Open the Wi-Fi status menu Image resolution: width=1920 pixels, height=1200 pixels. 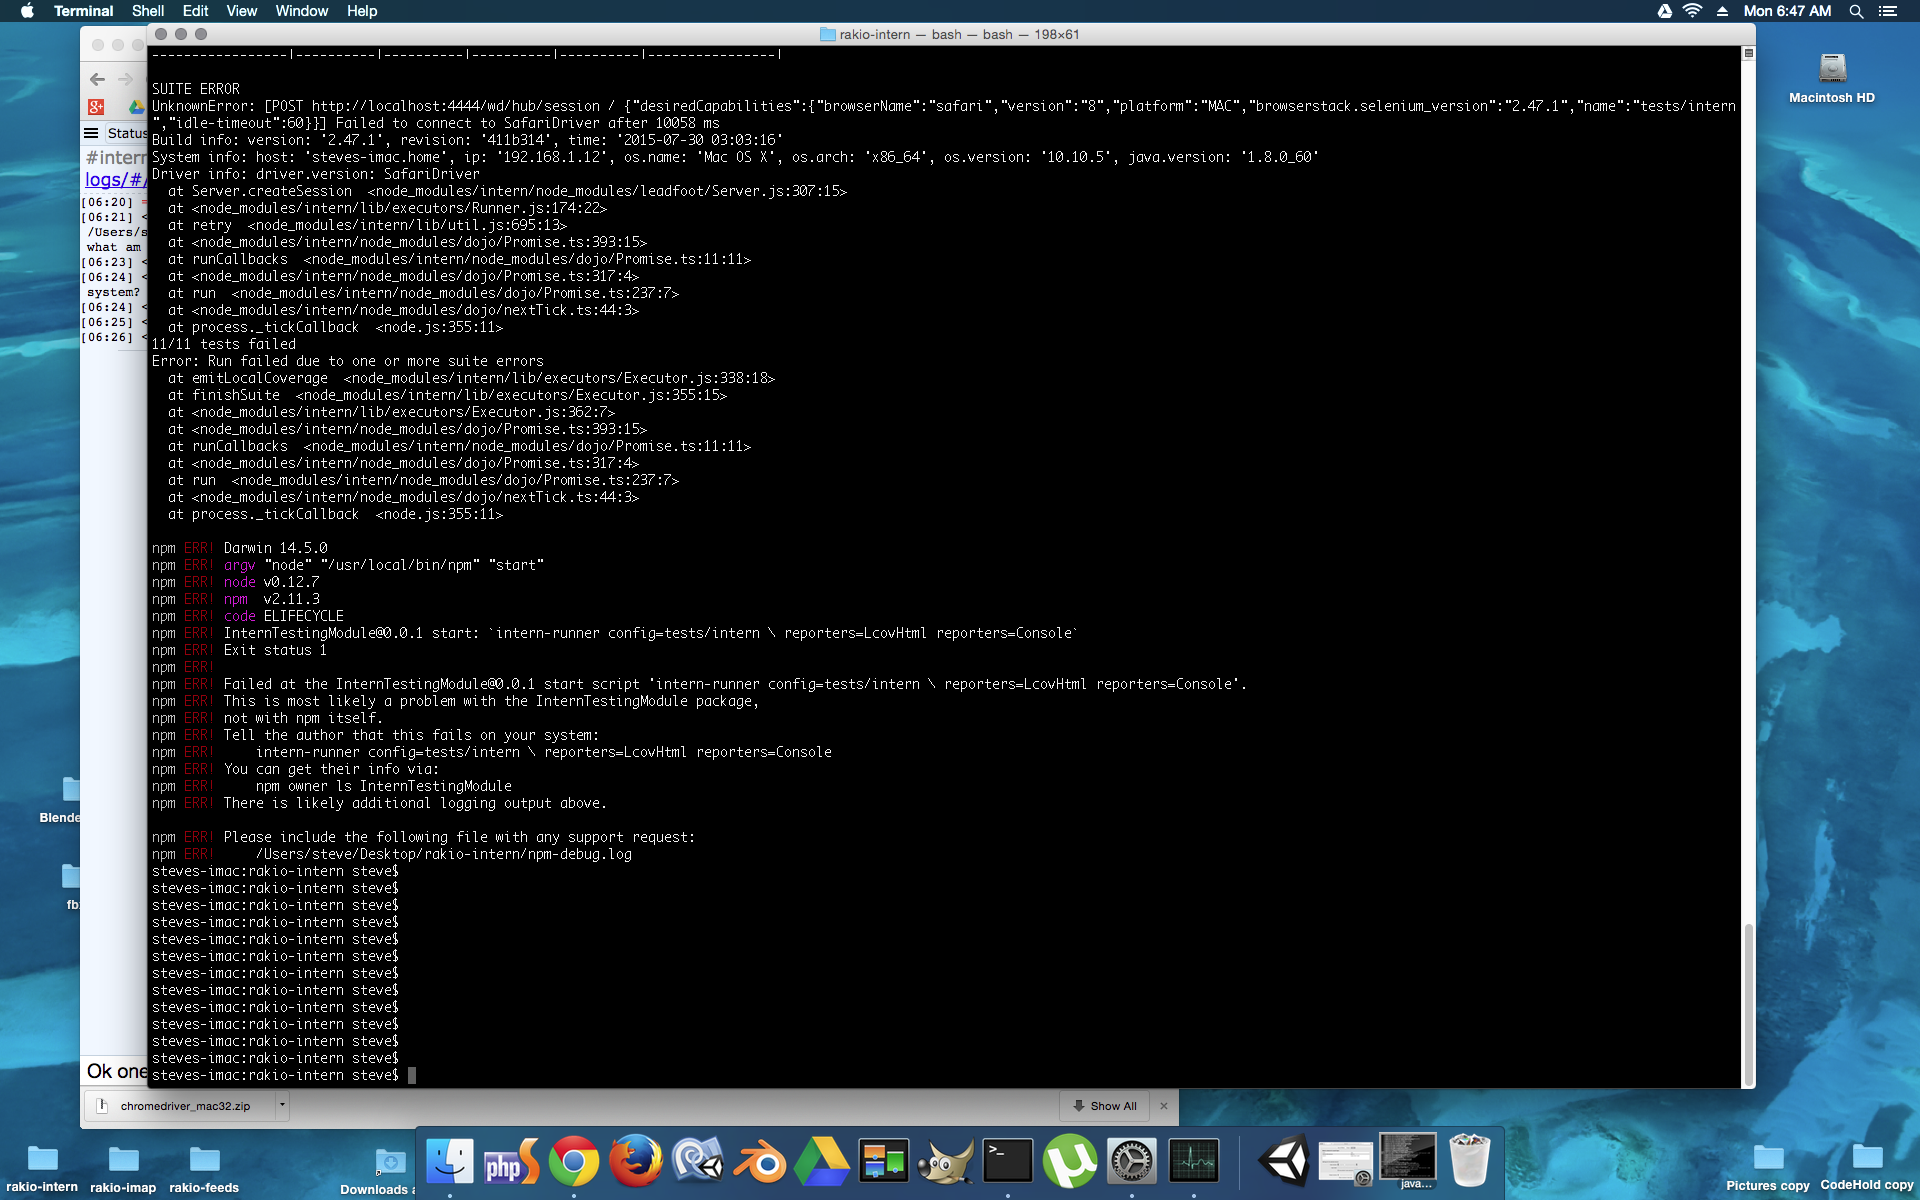click(x=1693, y=11)
